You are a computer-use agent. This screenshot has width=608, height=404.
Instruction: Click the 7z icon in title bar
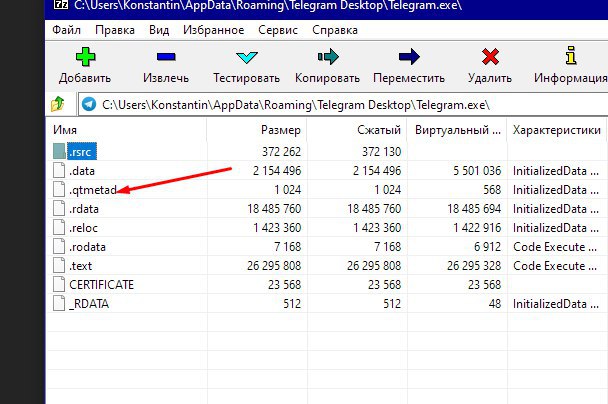(x=60, y=4)
